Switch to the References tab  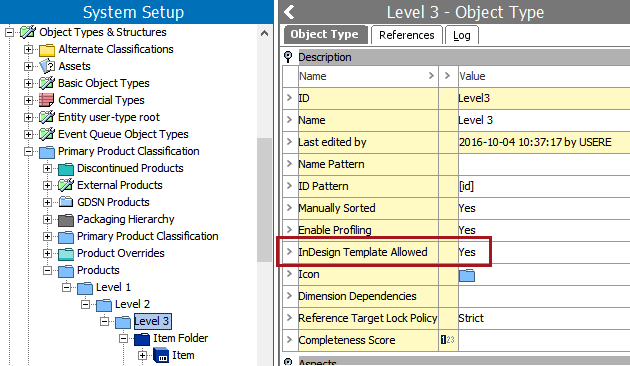coord(407,35)
